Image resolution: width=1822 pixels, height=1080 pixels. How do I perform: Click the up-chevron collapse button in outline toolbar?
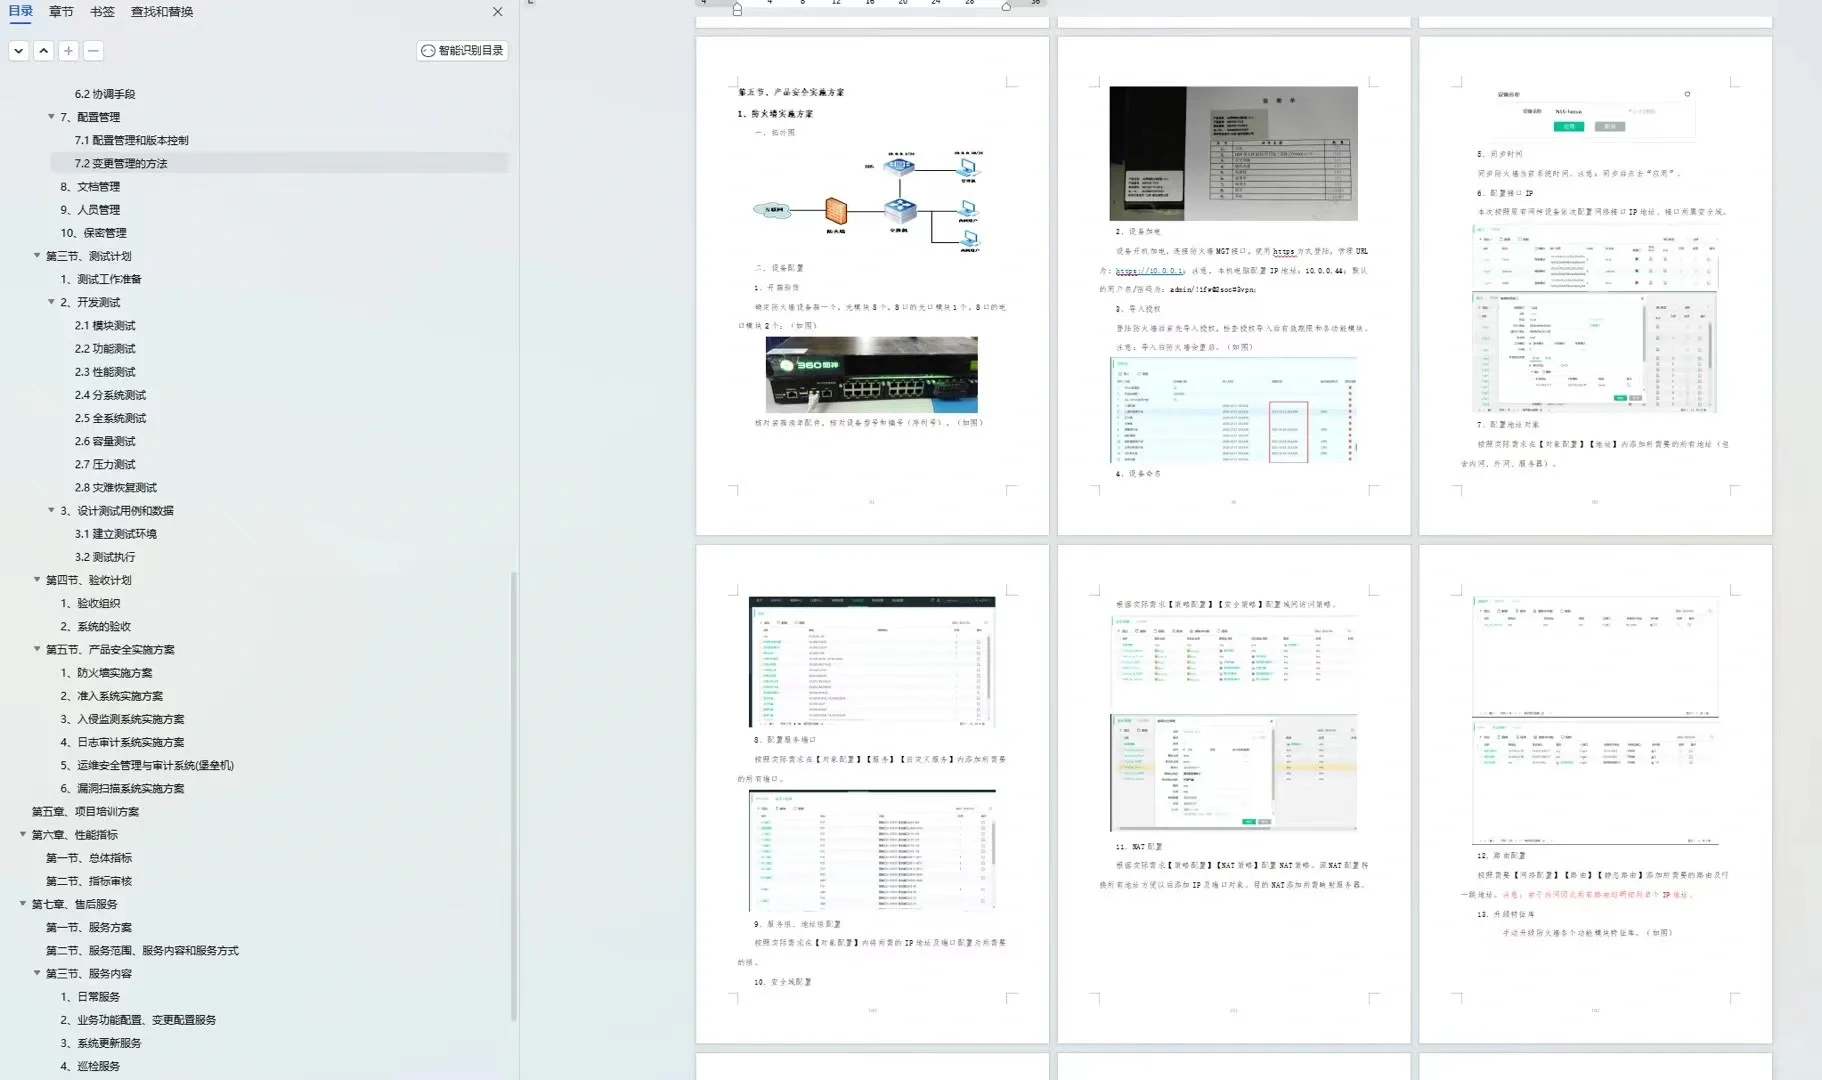coord(44,51)
